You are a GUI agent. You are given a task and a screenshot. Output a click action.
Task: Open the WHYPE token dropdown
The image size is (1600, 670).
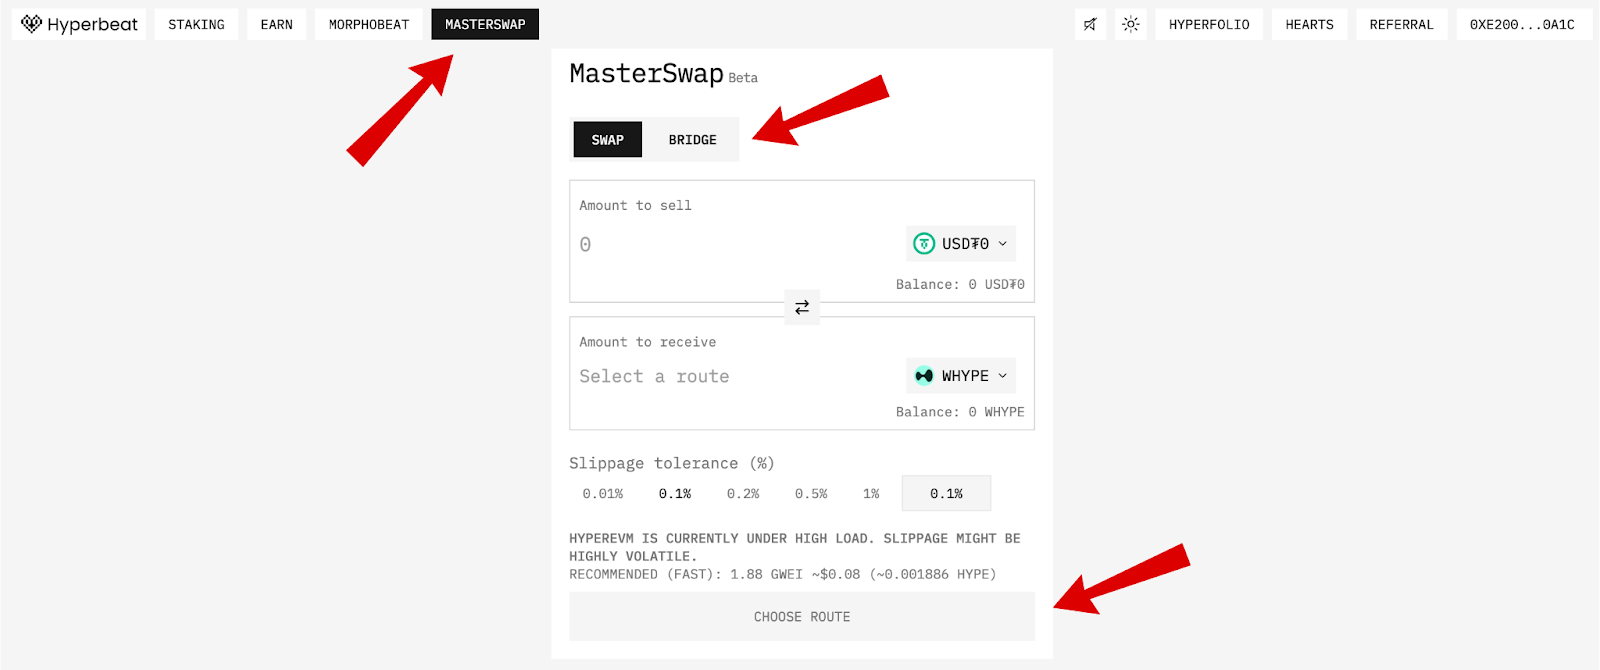tap(961, 376)
